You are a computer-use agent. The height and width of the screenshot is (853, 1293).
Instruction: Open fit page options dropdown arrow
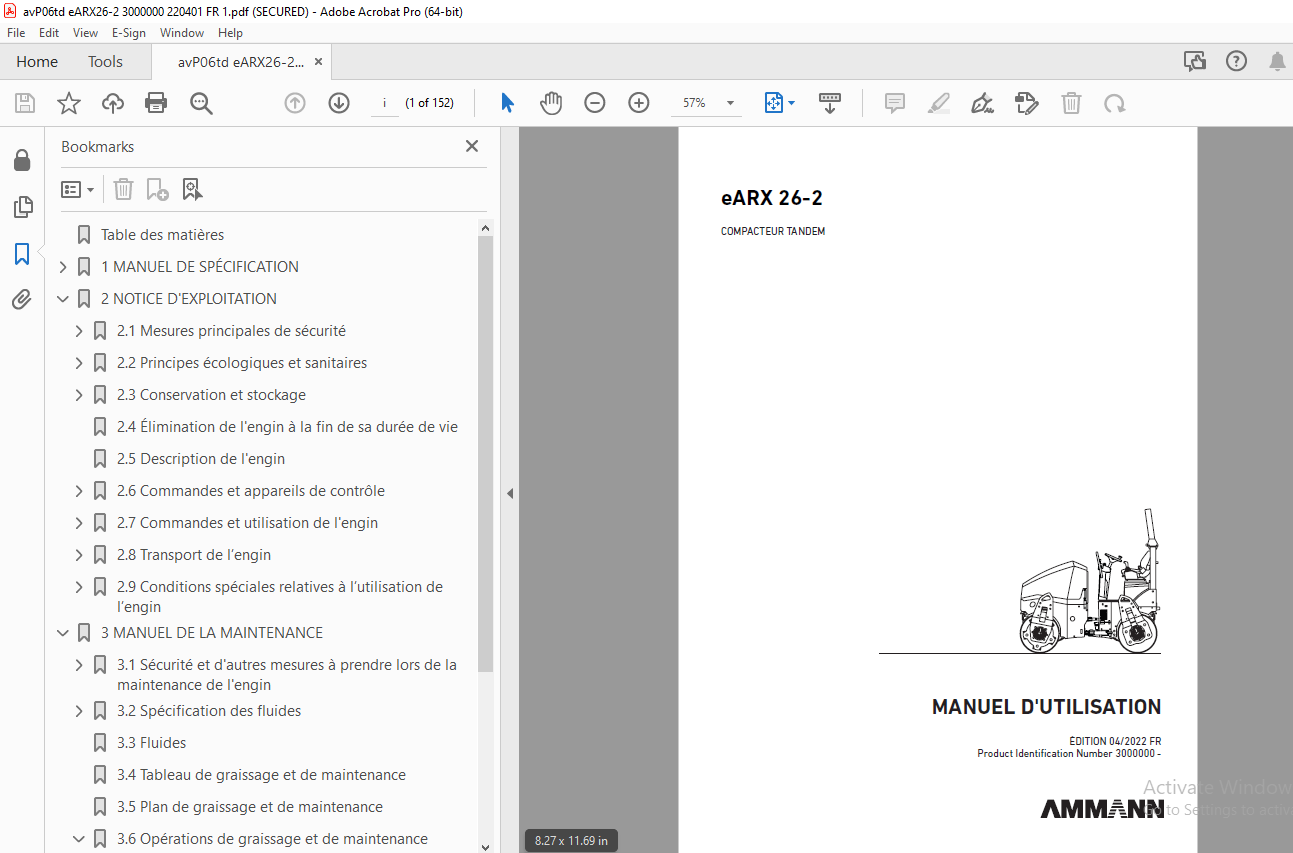[792, 103]
